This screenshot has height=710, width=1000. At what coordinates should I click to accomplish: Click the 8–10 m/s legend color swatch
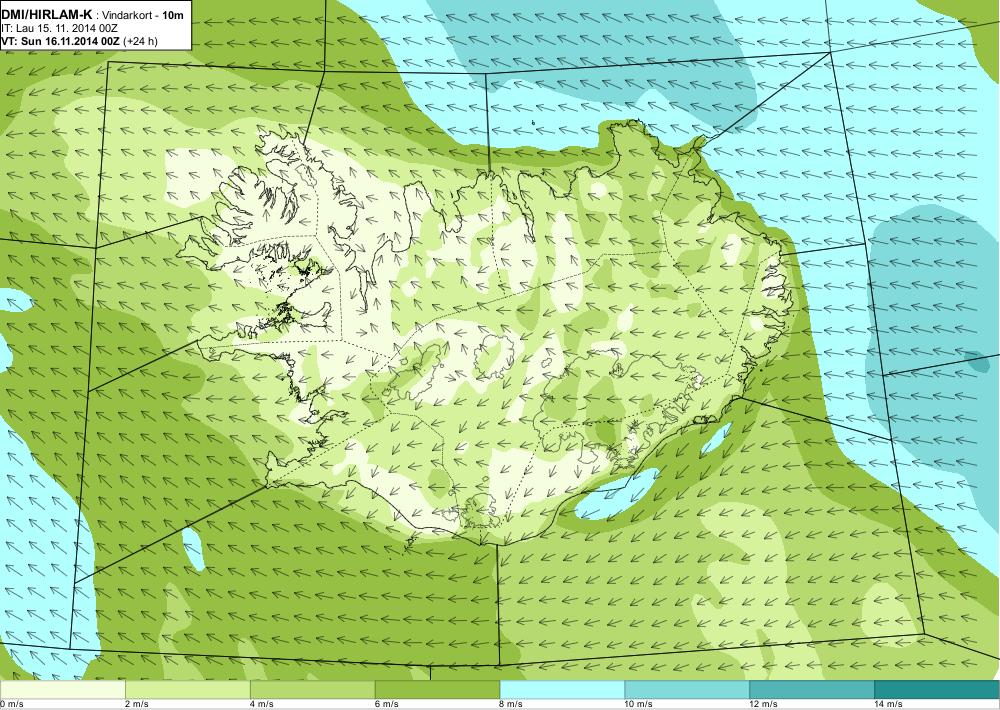[562, 690]
